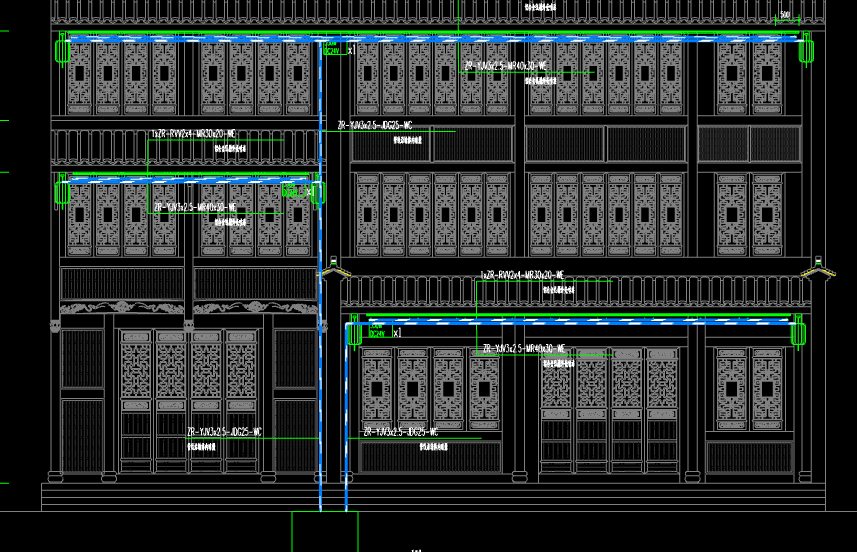Select the green lantern at the far left of the middle floor
Screen dimensions: 857x552
click(62, 192)
